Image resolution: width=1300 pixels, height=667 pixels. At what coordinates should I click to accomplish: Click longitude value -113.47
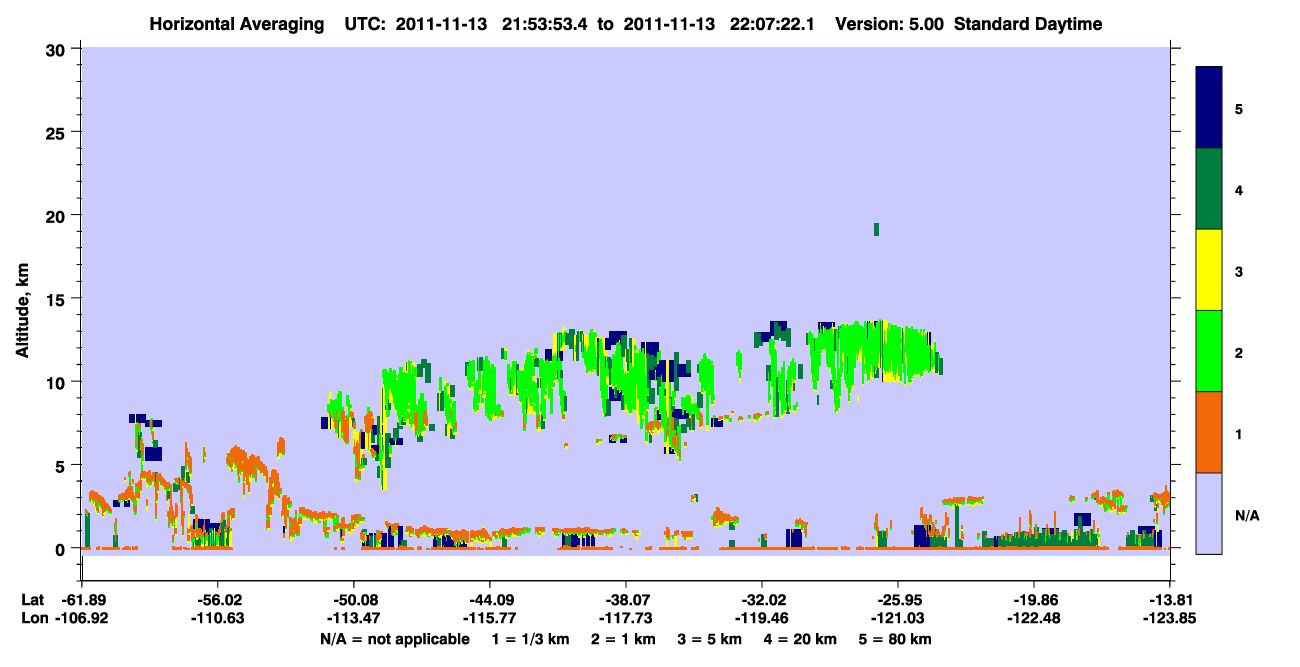pyautogui.click(x=354, y=618)
